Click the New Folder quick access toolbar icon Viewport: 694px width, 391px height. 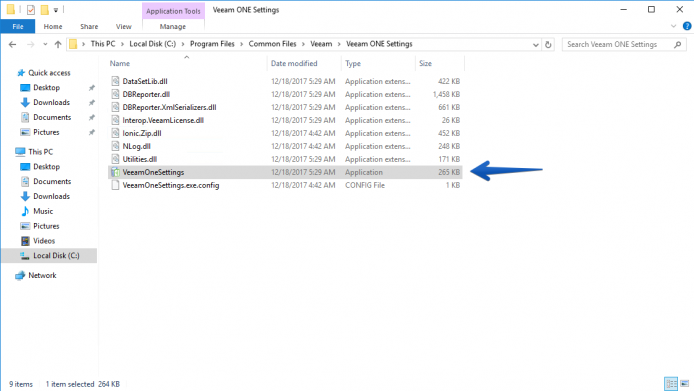(x=44, y=10)
